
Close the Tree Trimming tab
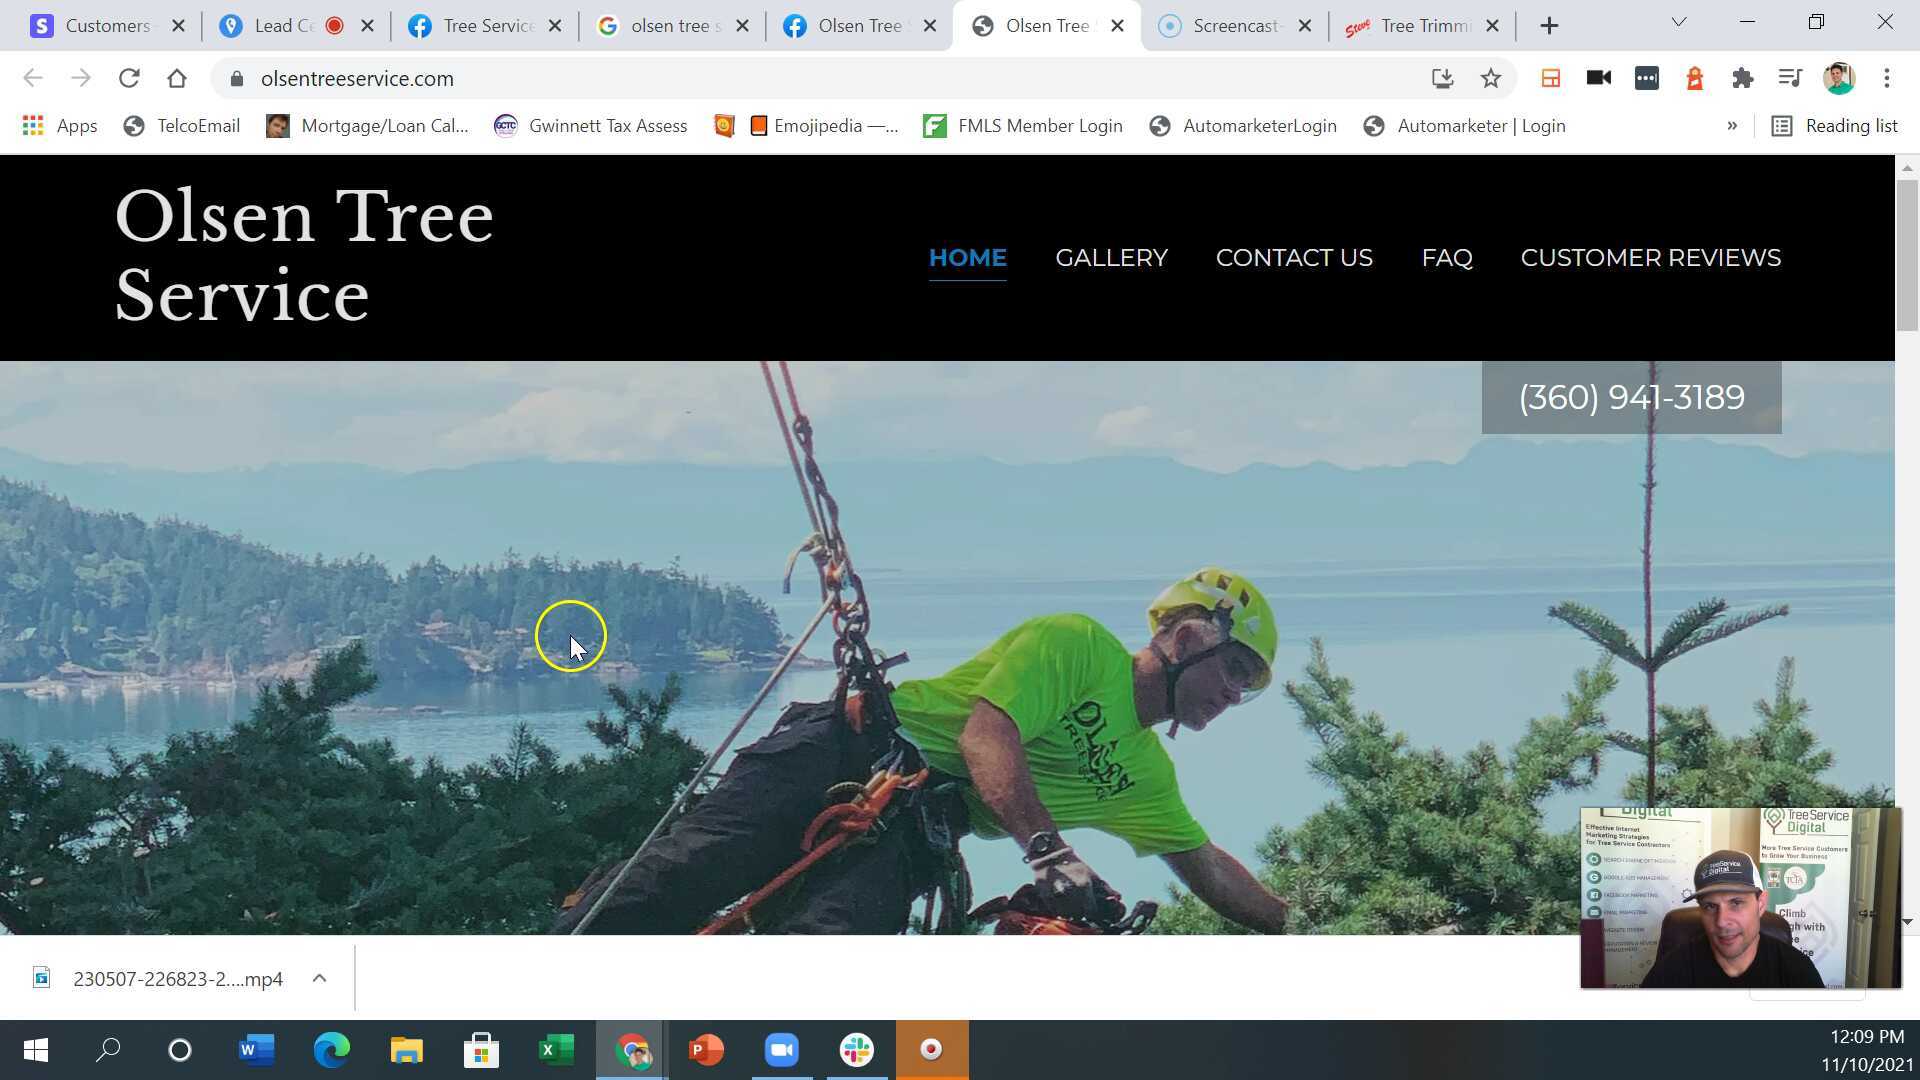pyautogui.click(x=1492, y=26)
